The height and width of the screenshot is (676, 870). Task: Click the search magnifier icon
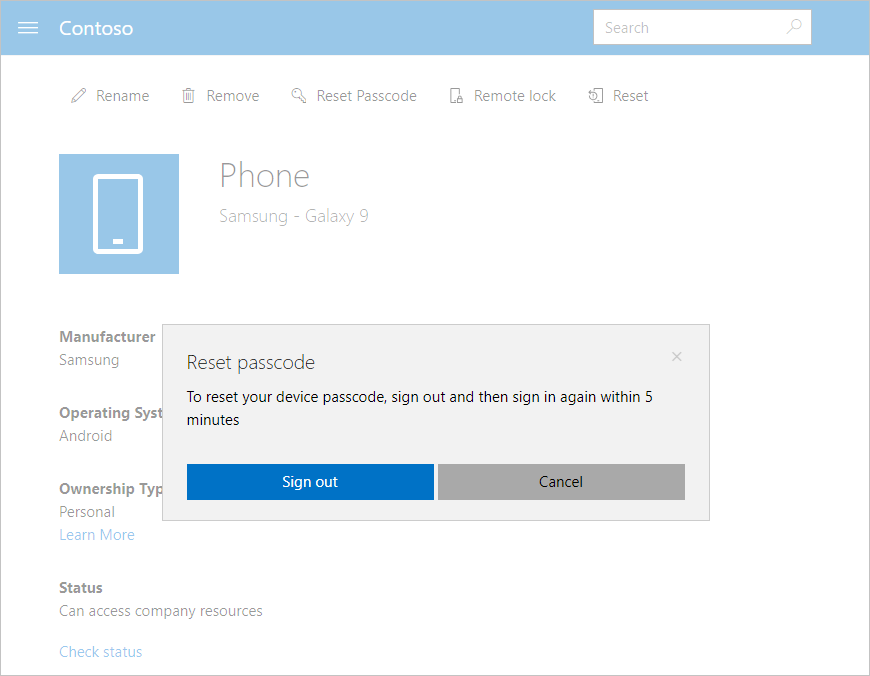pyautogui.click(x=794, y=27)
